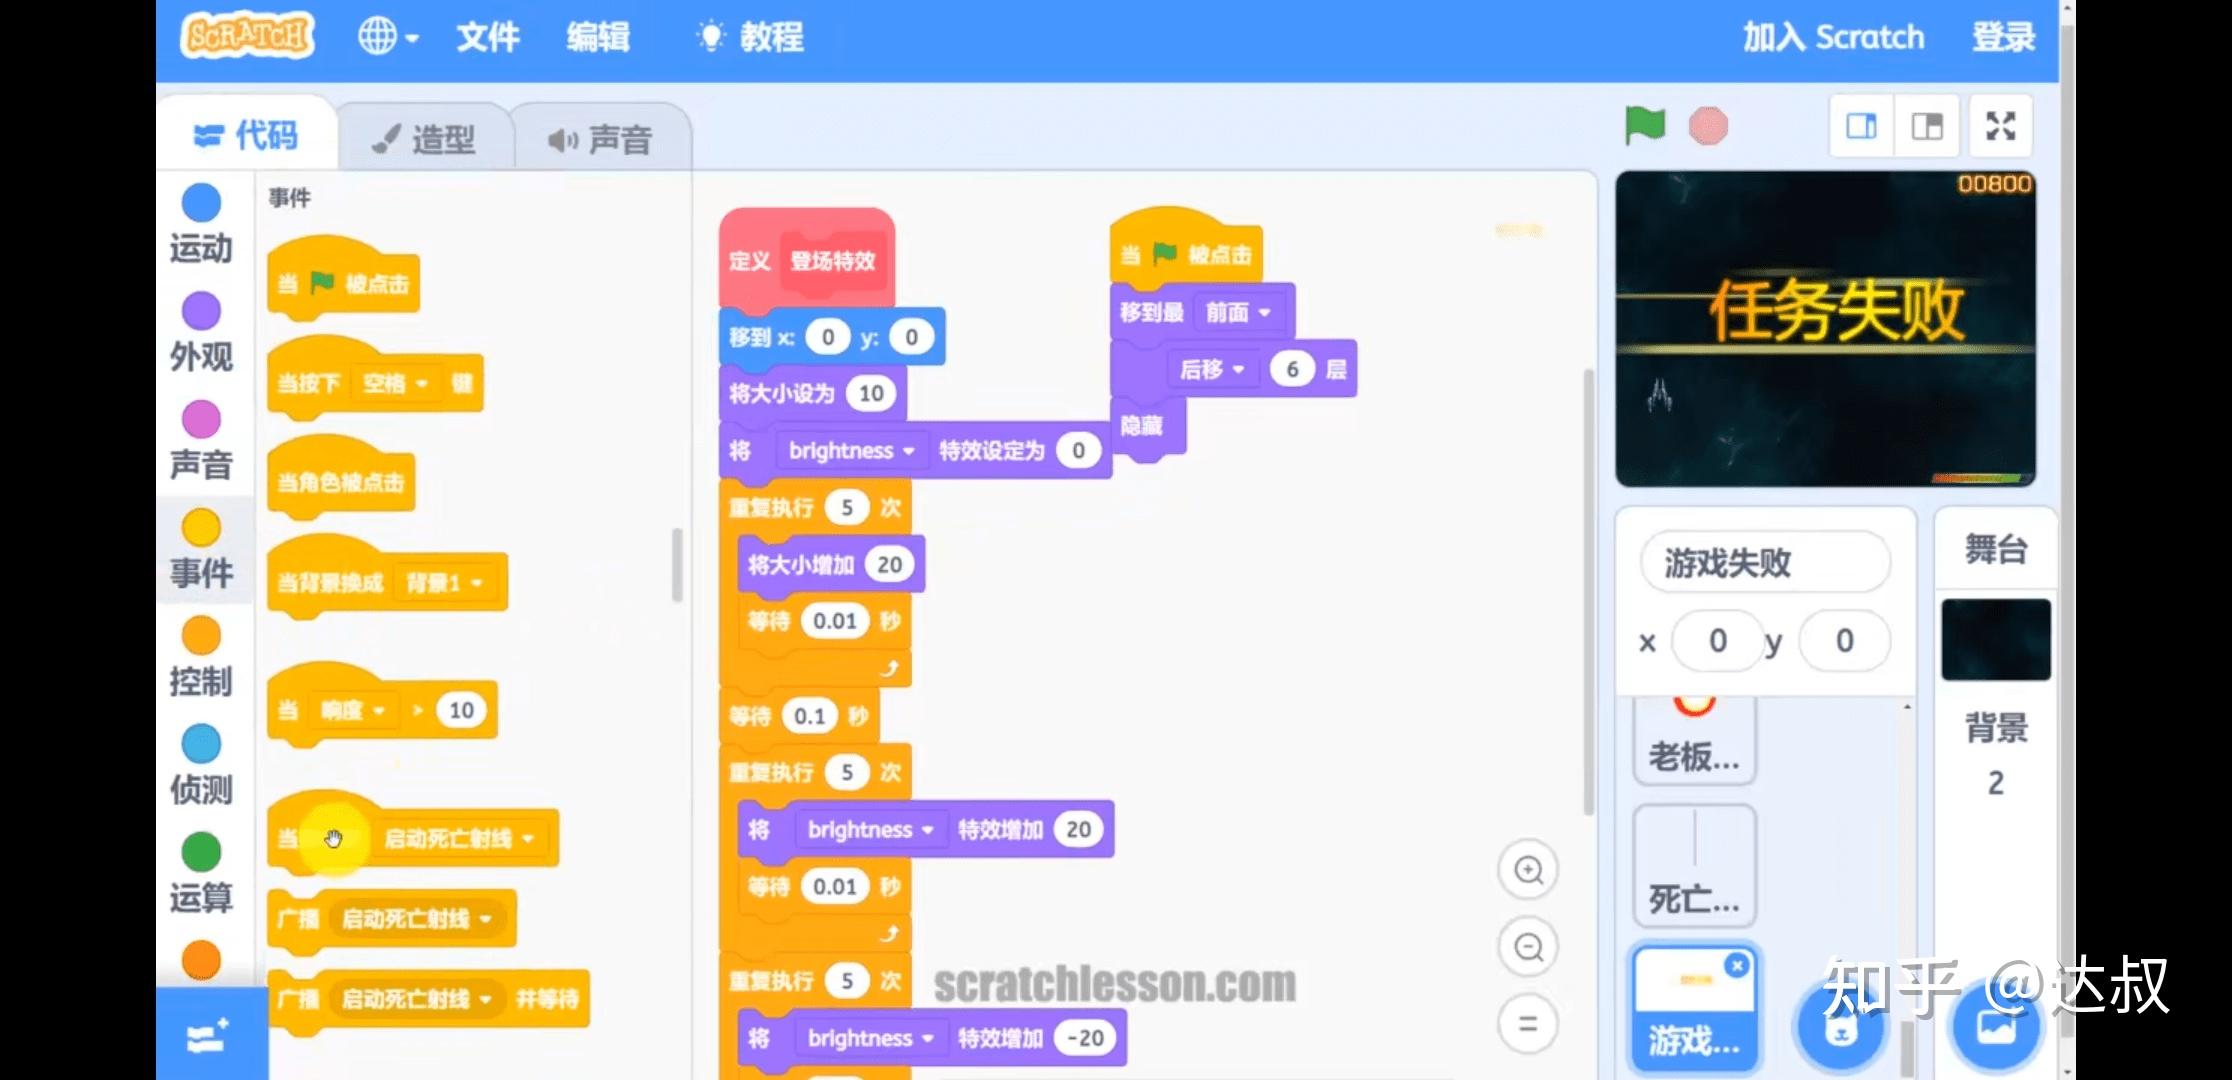
Task: Click the 加入 Scratch link
Action: [x=1835, y=37]
